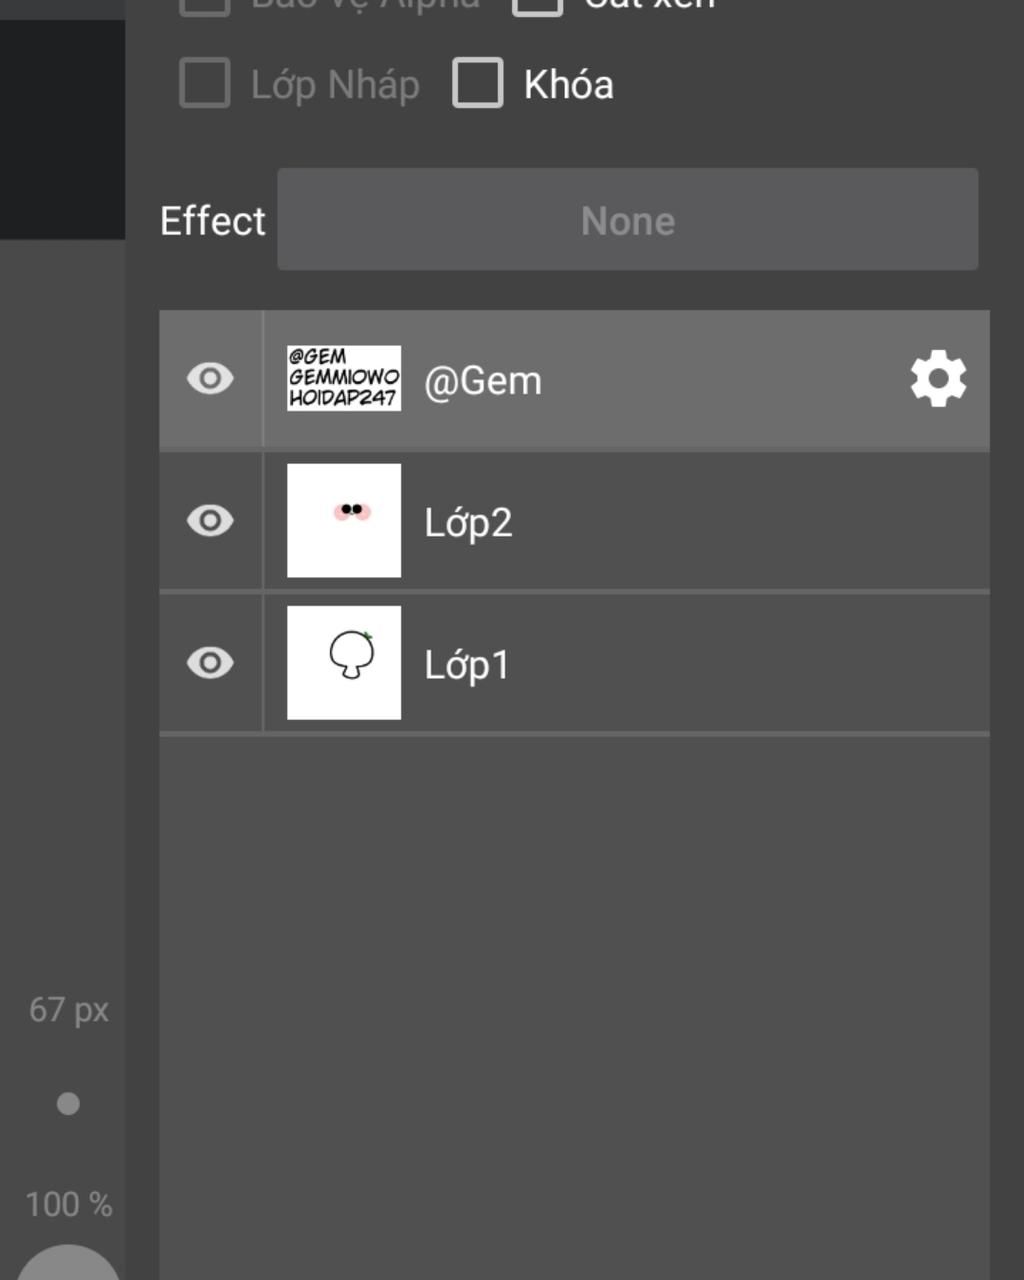1024x1280 pixels.
Task: Toggle visibility of Lớp2 layer
Action: click(210, 521)
